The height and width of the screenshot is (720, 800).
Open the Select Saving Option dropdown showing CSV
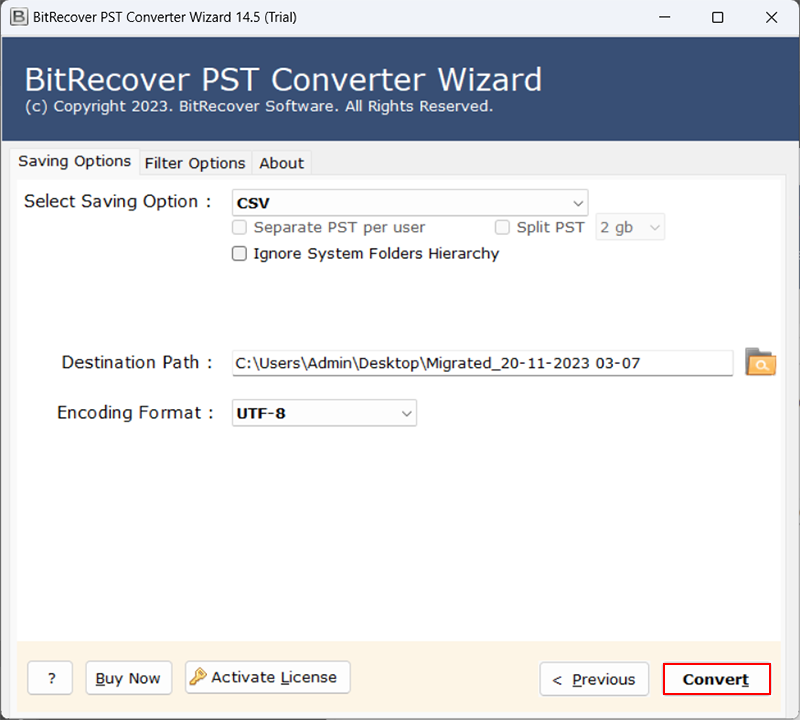pyautogui.click(x=410, y=203)
